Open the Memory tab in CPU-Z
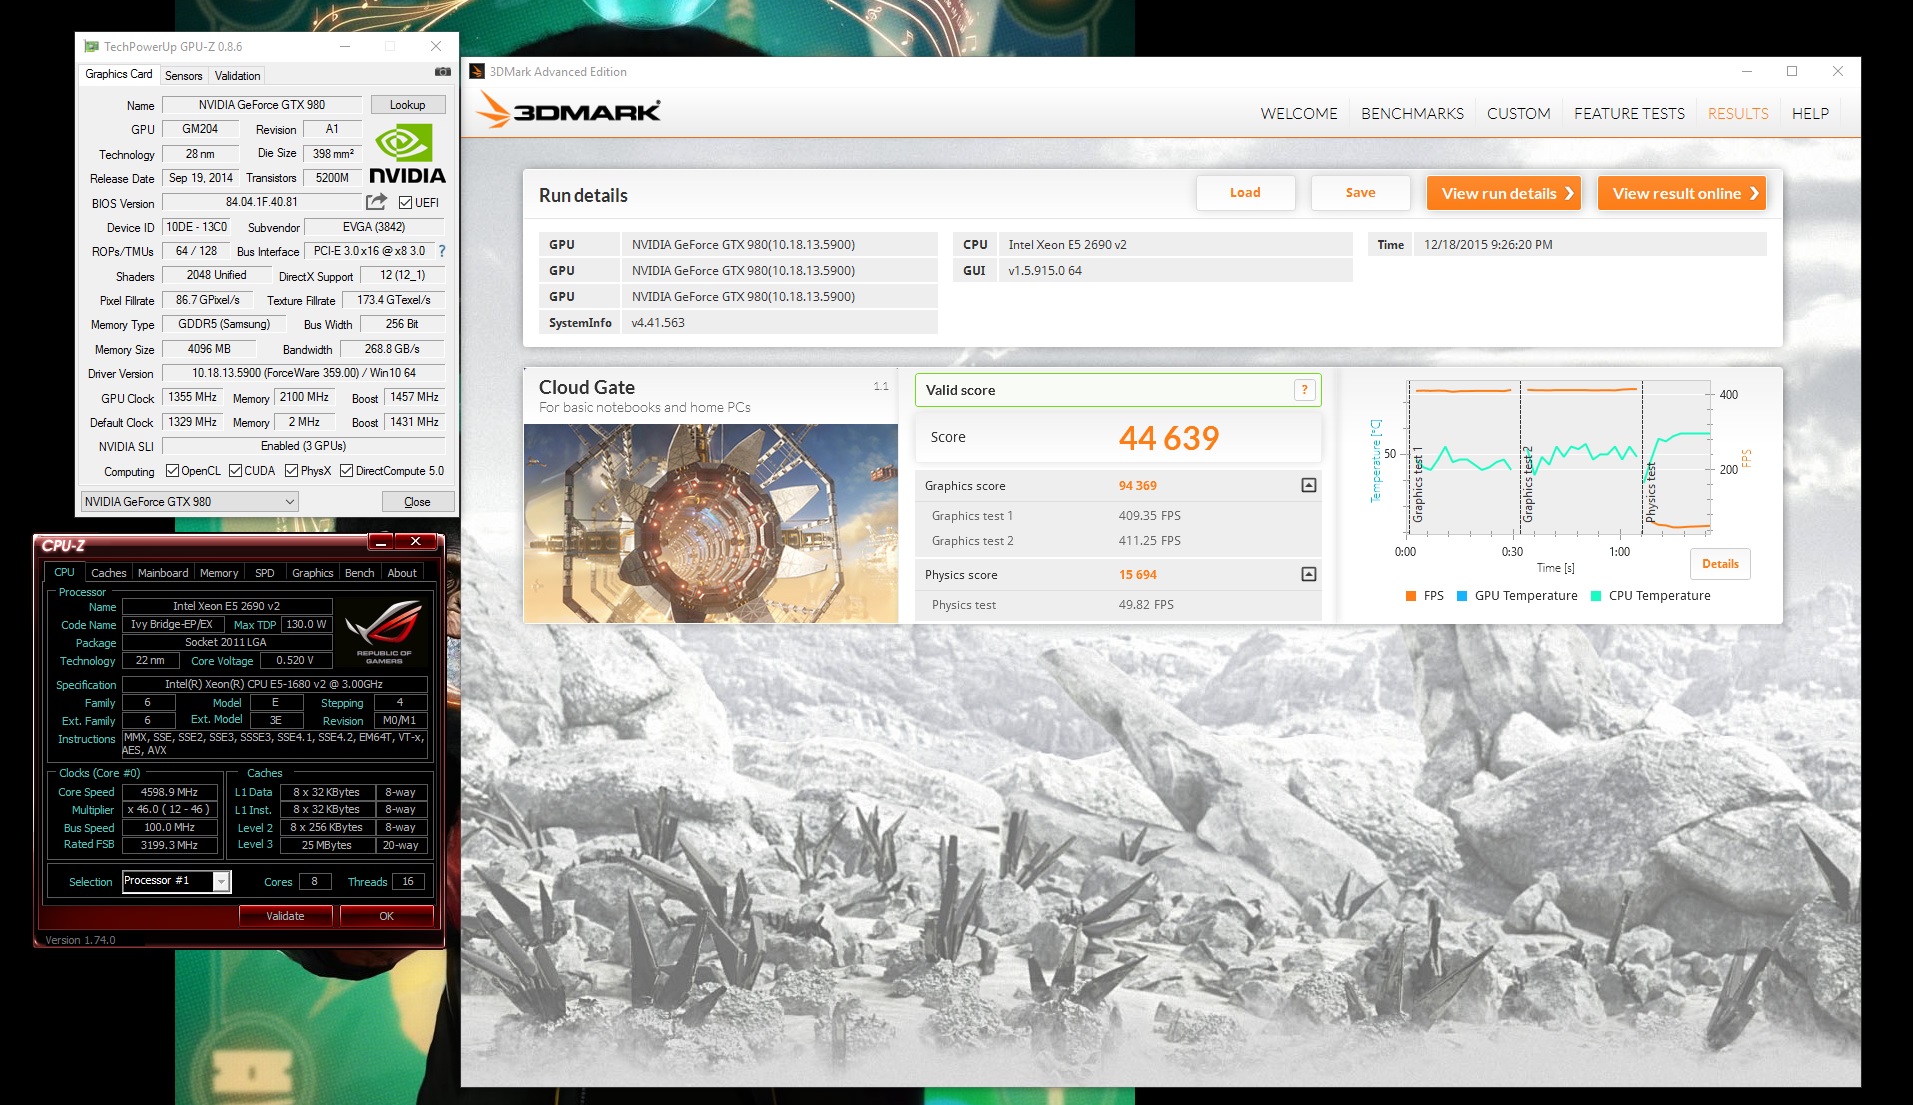The width and height of the screenshot is (1913, 1105). (x=219, y=573)
